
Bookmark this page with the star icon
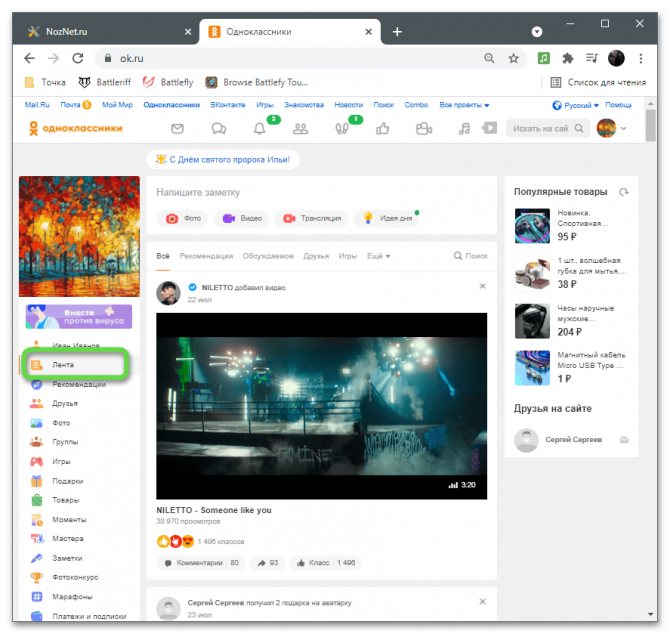pos(514,58)
